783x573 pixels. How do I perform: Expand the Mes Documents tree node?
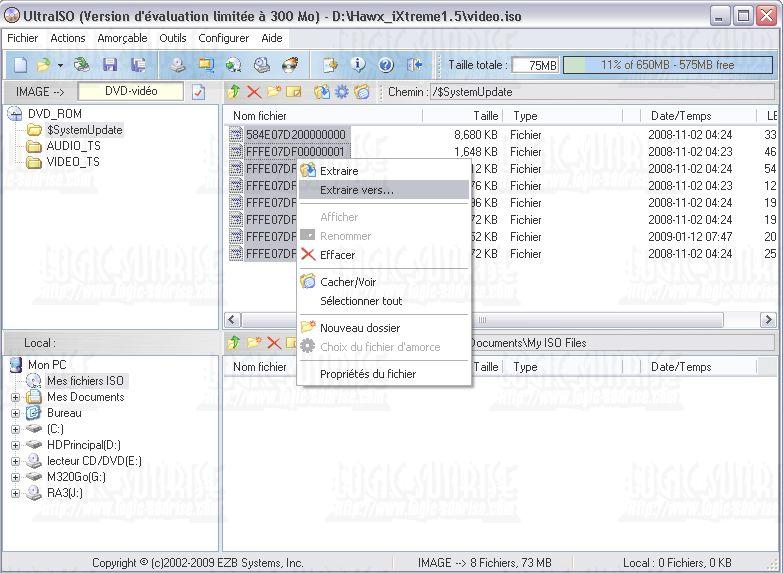15,398
